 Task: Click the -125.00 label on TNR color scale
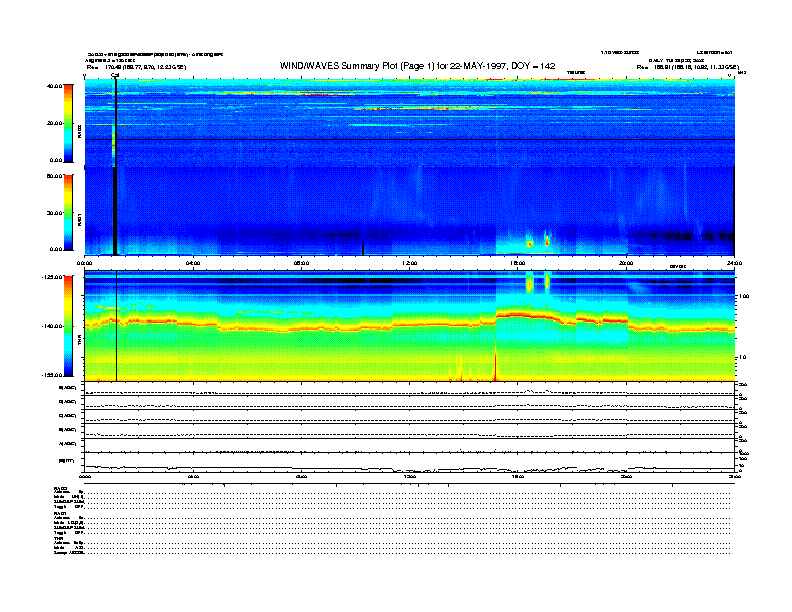(53, 277)
